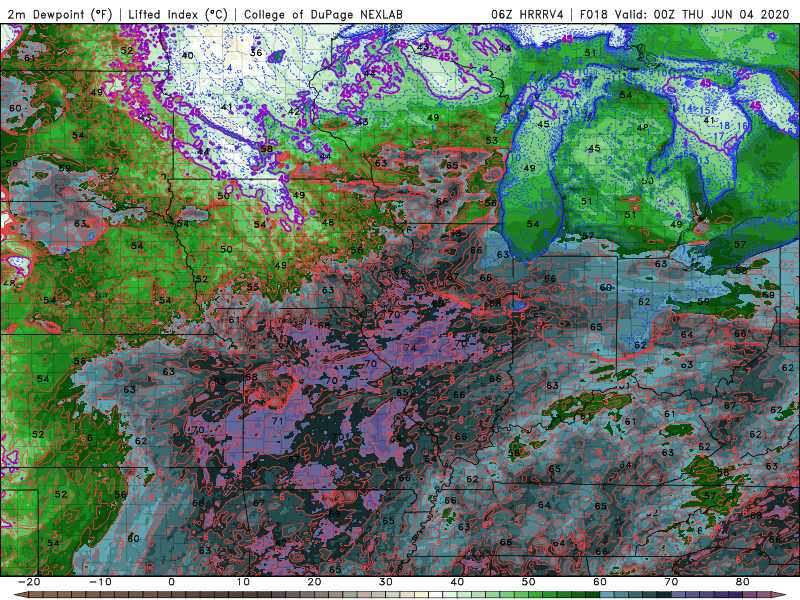Viewport: 800px width, 600px height.
Task: Click the 'Valid: 00Z THU JUN 04 2020' text
Action: (x=702, y=14)
